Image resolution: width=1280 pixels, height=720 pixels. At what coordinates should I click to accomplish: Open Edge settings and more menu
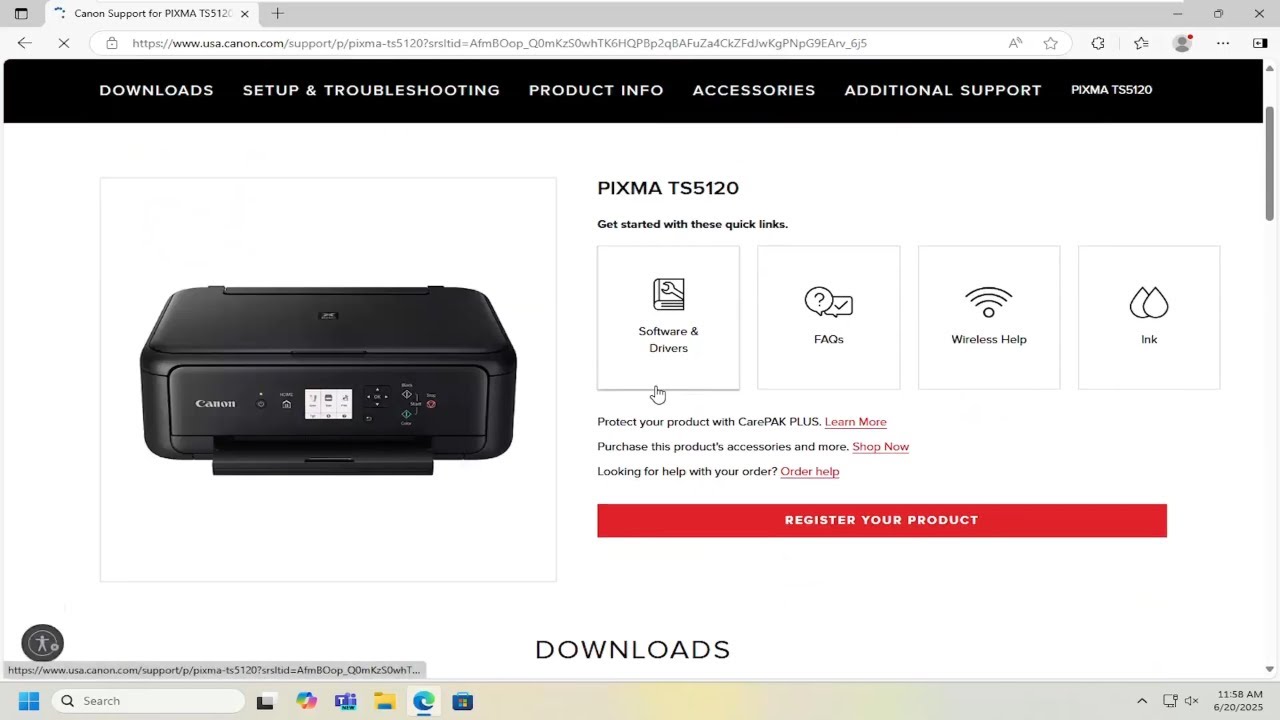[x=1223, y=43]
